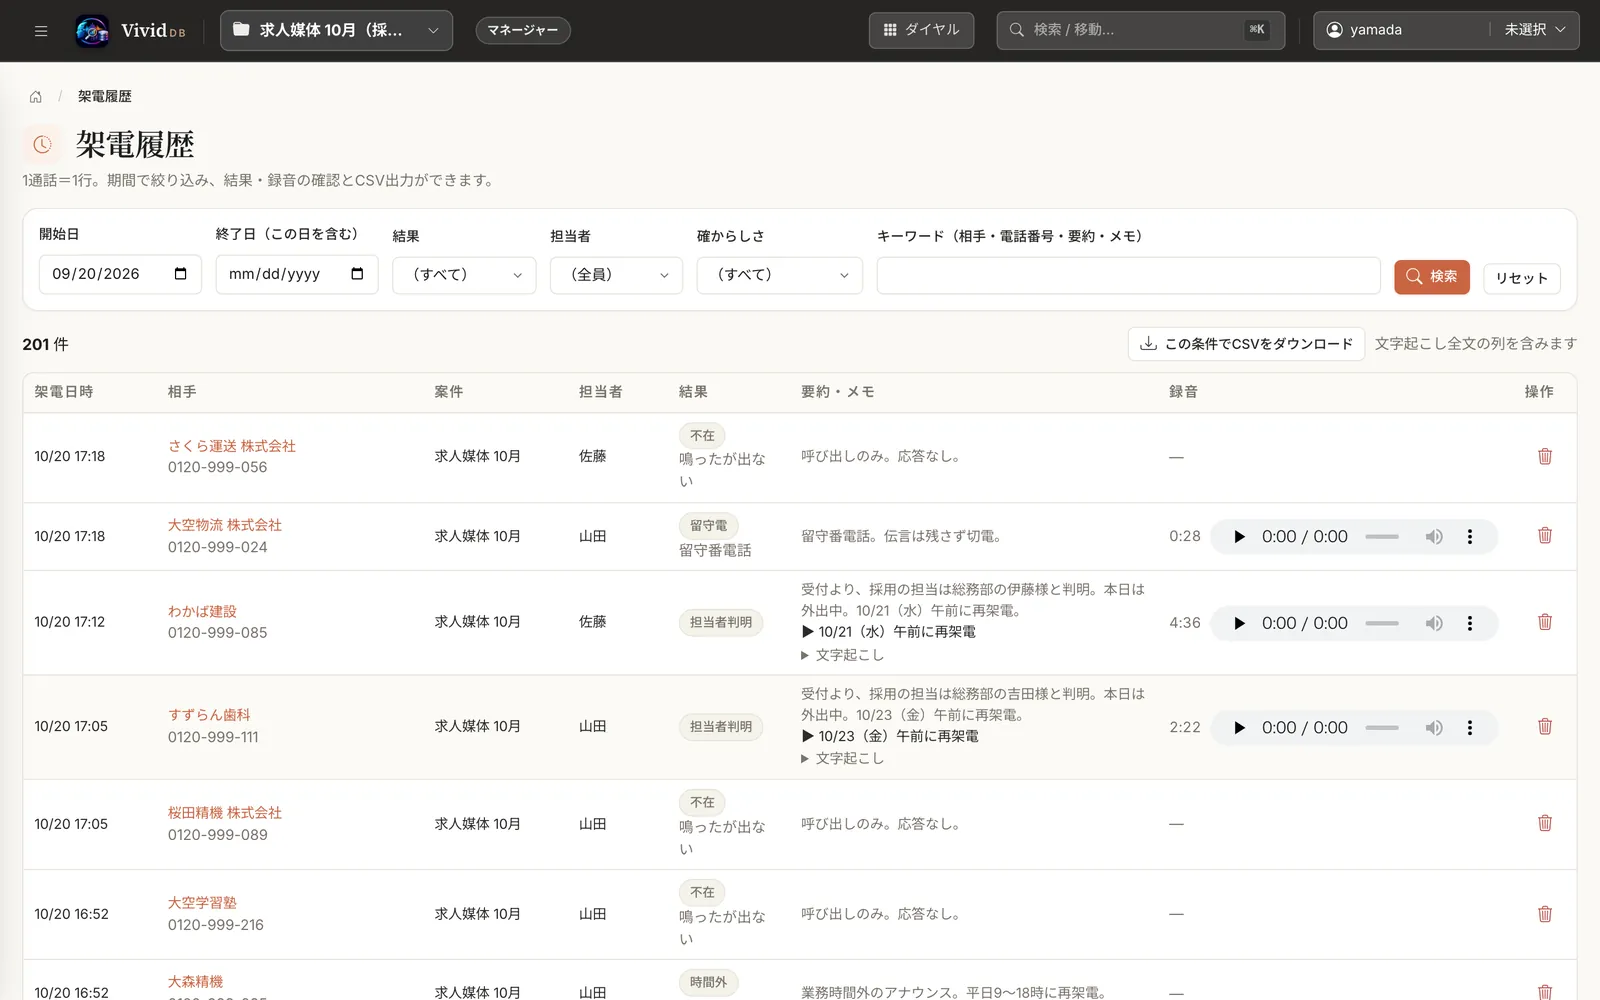Mute the すずらん歯科 recording audio
Image resolution: width=1600 pixels, height=1000 pixels.
1434,727
